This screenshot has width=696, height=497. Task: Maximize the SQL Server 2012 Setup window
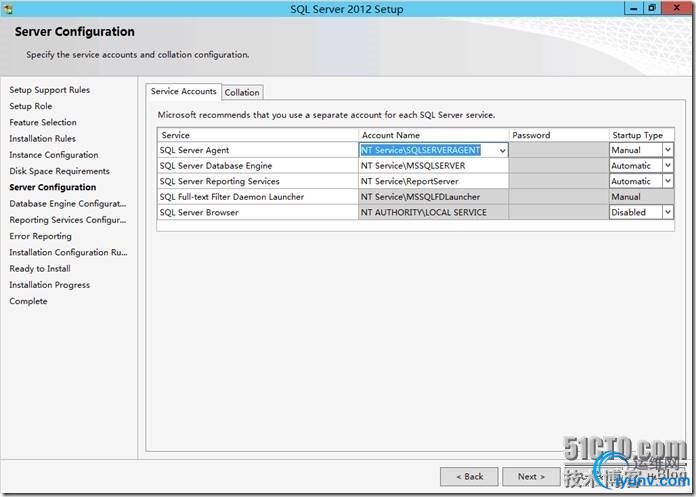pos(652,8)
